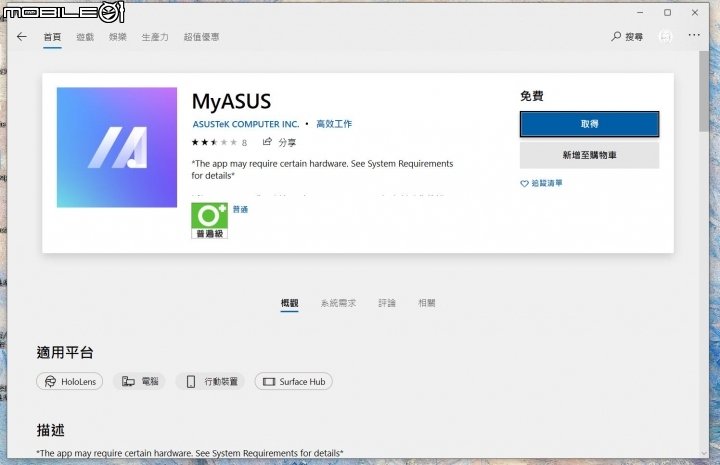This screenshot has width=720, height=465.
Task: Click the green 普遍級 rating badge
Action: point(209,220)
